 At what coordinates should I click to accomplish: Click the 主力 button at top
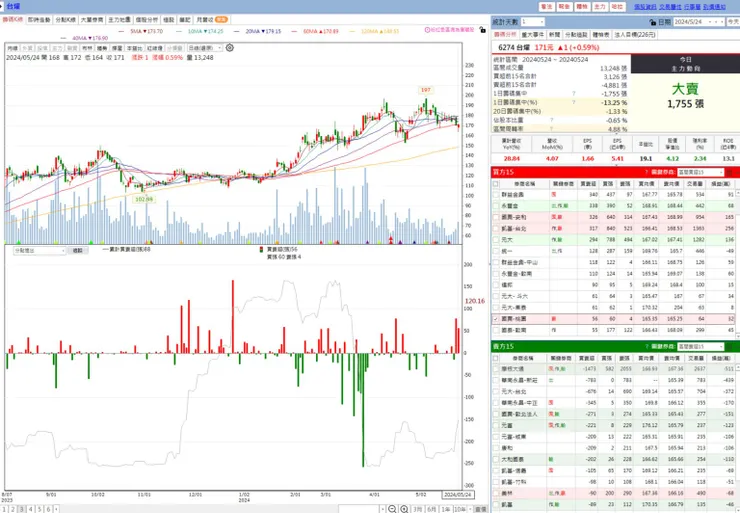[x=599, y=7]
